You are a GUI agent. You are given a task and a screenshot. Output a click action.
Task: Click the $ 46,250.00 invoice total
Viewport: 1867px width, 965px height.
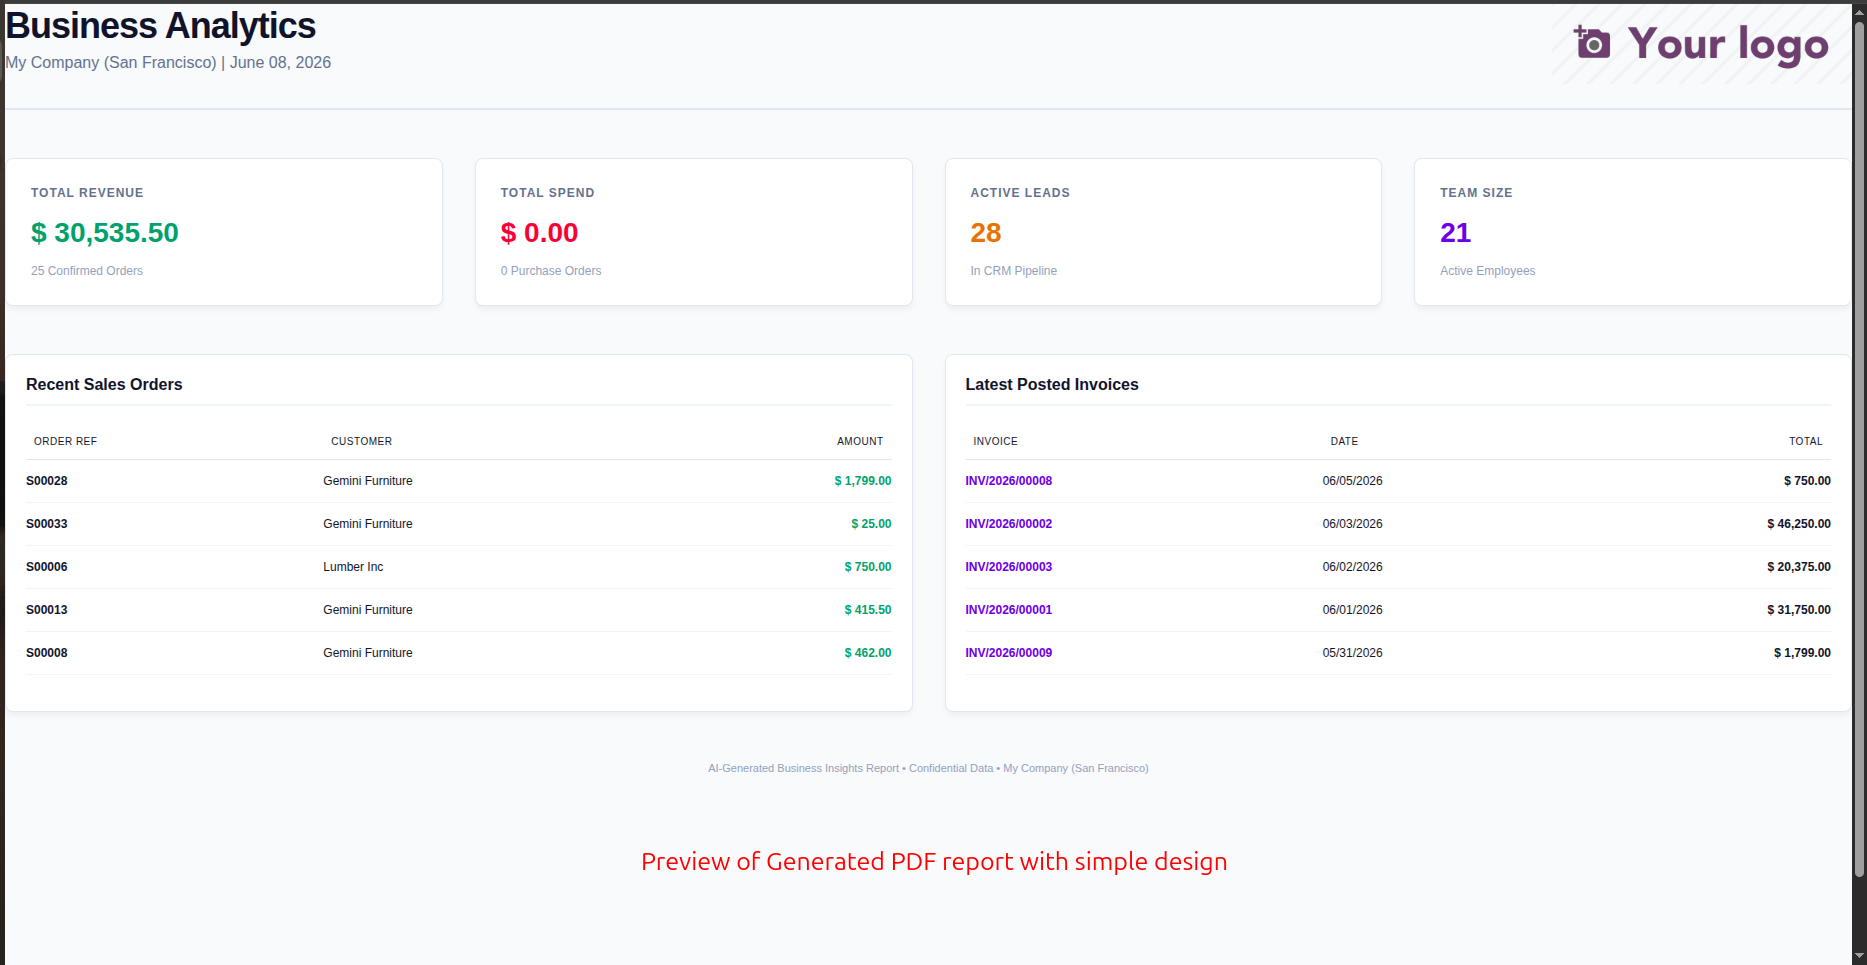point(1799,524)
